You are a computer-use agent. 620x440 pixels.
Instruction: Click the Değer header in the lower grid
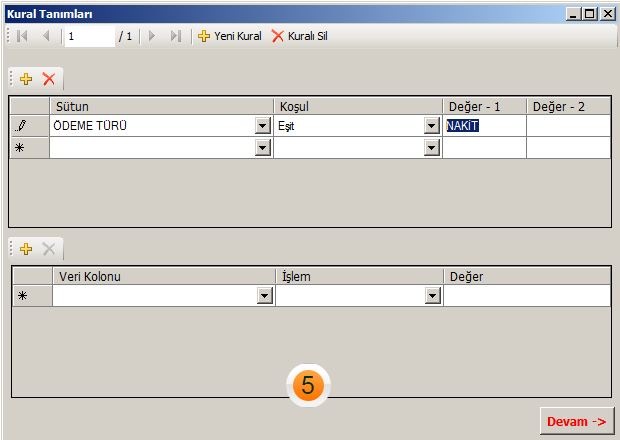pyautogui.click(x=527, y=276)
